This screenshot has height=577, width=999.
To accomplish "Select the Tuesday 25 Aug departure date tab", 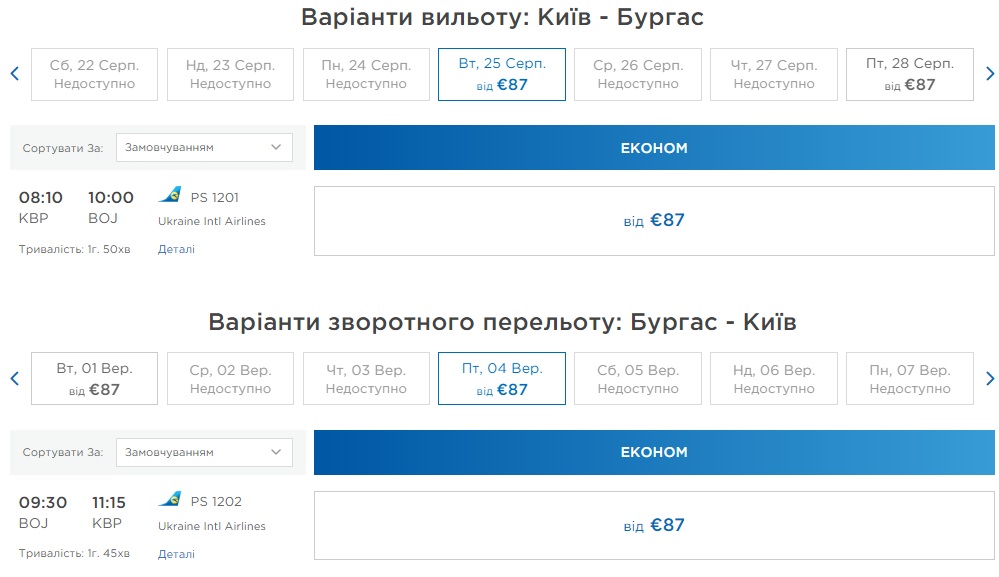I will 502,74.
